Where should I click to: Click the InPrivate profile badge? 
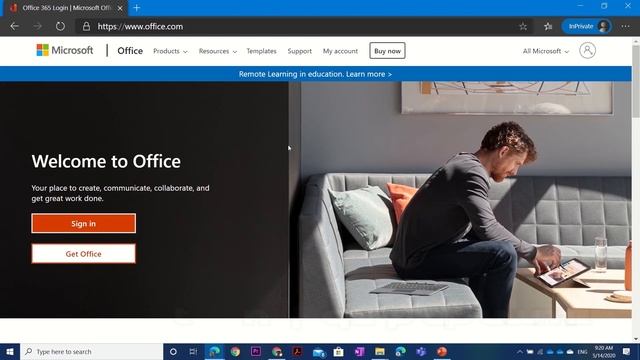587,26
